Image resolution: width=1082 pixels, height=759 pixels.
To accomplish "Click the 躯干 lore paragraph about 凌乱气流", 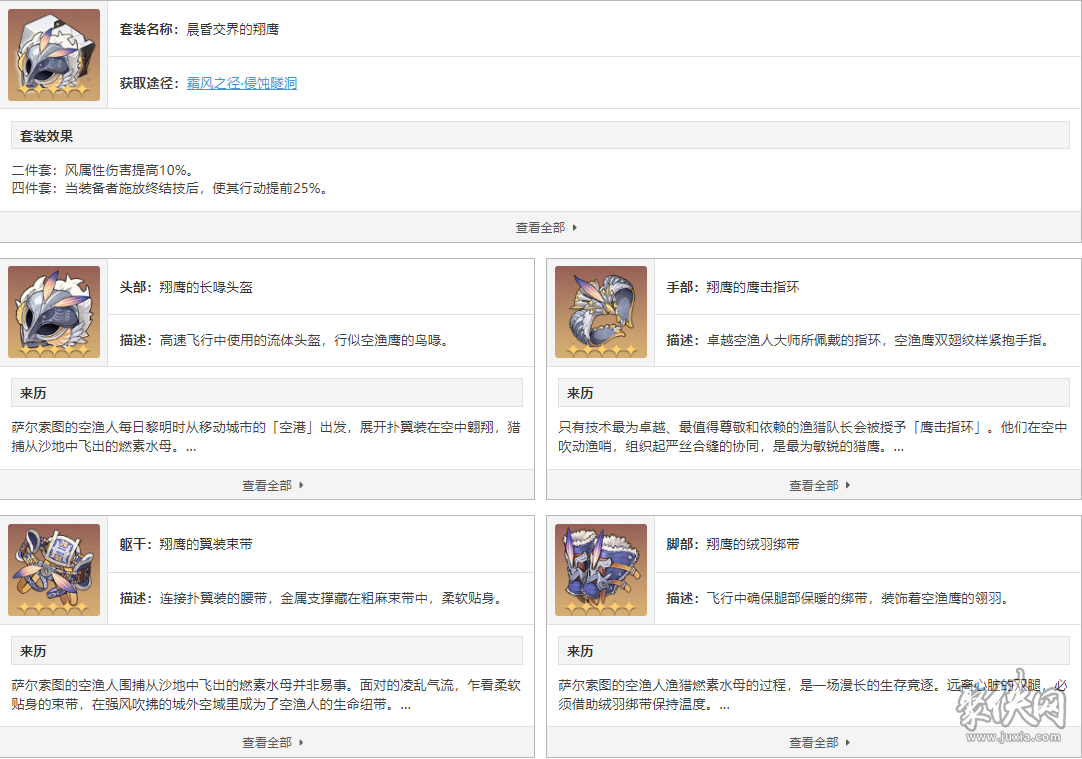I will click(x=266, y=695).
